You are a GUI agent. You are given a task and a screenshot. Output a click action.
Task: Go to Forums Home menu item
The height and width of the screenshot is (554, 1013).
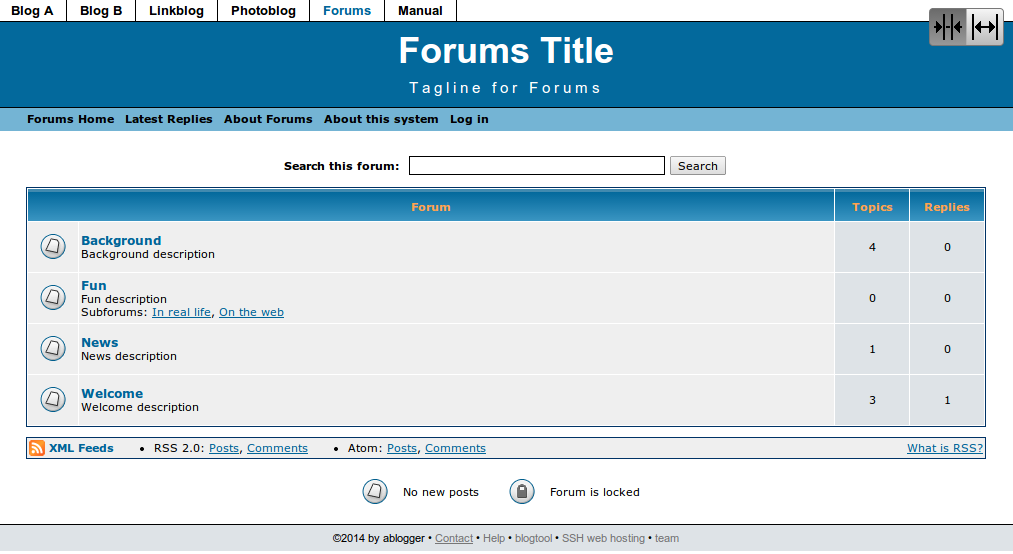70,119
